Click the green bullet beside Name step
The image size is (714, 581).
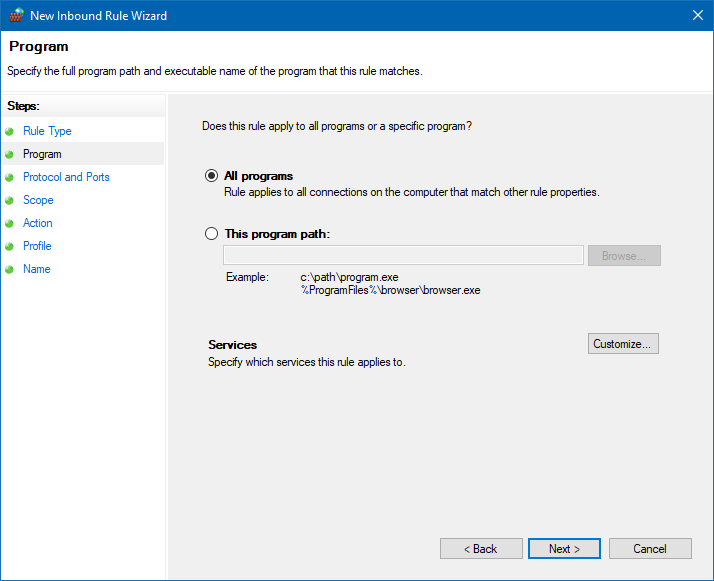[x=10, y=269]
